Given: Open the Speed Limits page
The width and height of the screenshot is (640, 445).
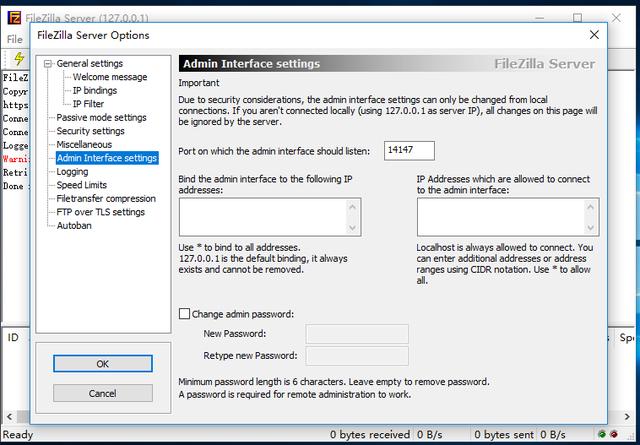Looking at the screenshot, I should (x=82, y=185).
